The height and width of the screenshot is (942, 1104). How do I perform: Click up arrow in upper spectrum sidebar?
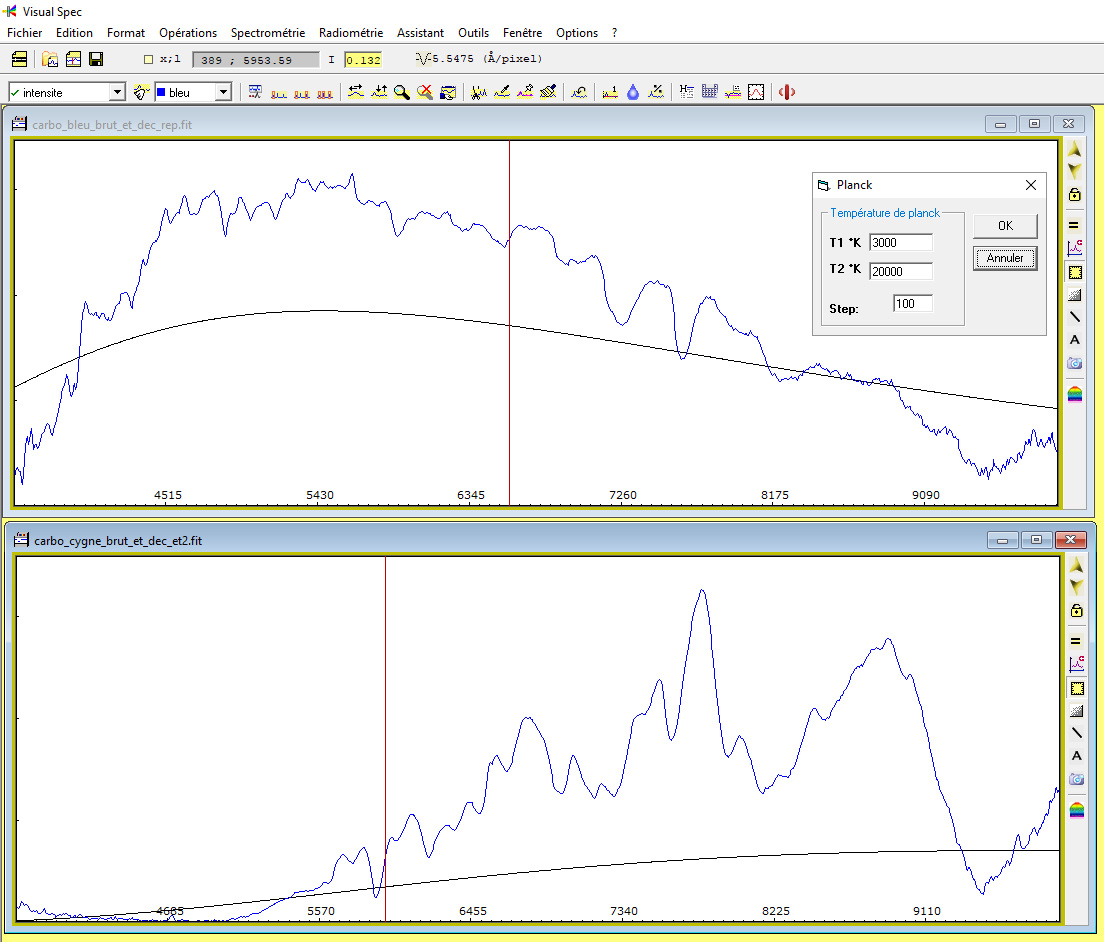click(x=1074, y=149)
